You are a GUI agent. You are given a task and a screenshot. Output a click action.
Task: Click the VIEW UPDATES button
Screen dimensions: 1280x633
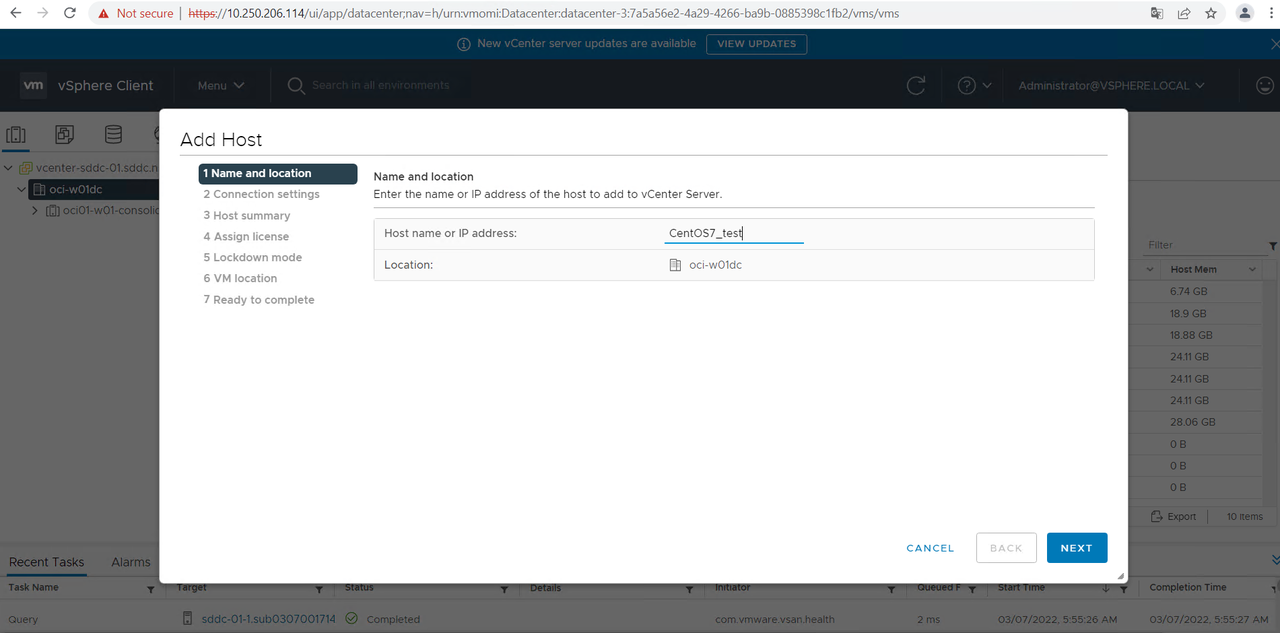756,44
